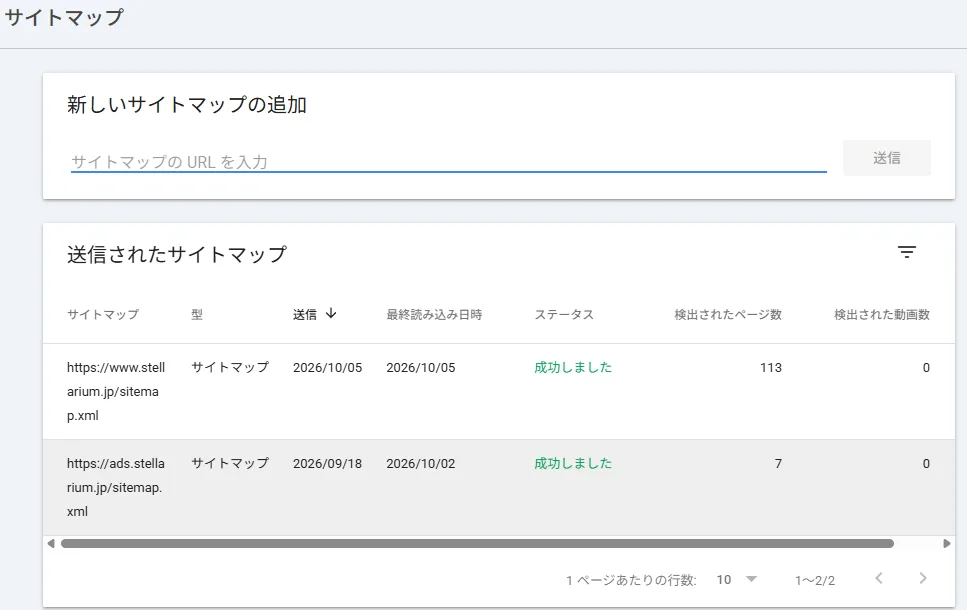
Task: Click the 型 cell in ads.stellarium.jp row
Action: (230, 463)
